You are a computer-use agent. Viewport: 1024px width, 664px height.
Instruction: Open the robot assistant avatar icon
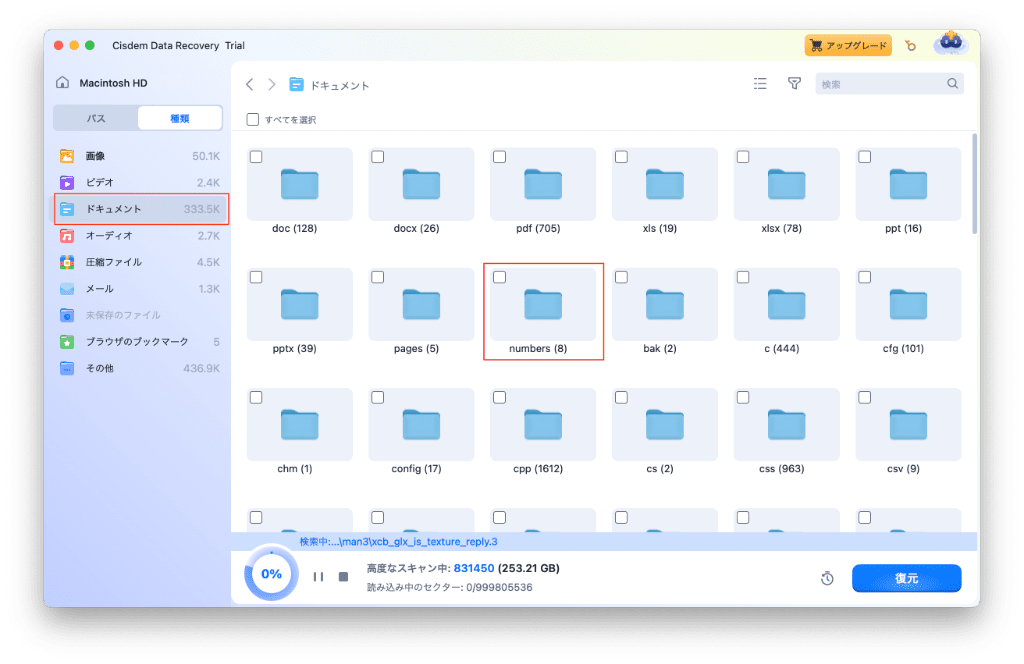click(x=949, y=44)
